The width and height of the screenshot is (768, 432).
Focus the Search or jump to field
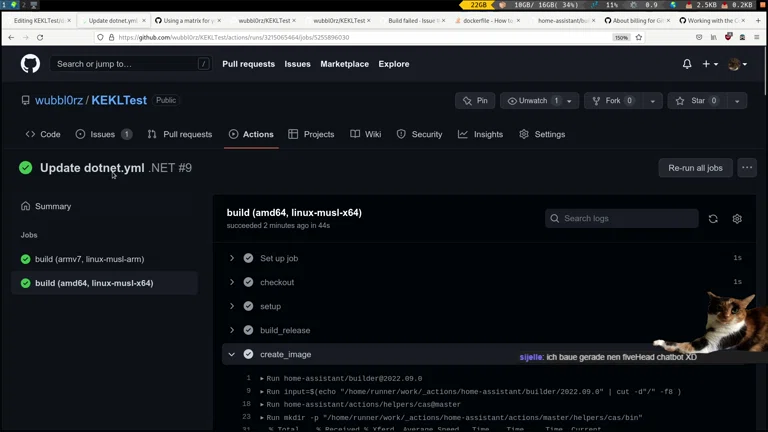[x=131, y=64]
